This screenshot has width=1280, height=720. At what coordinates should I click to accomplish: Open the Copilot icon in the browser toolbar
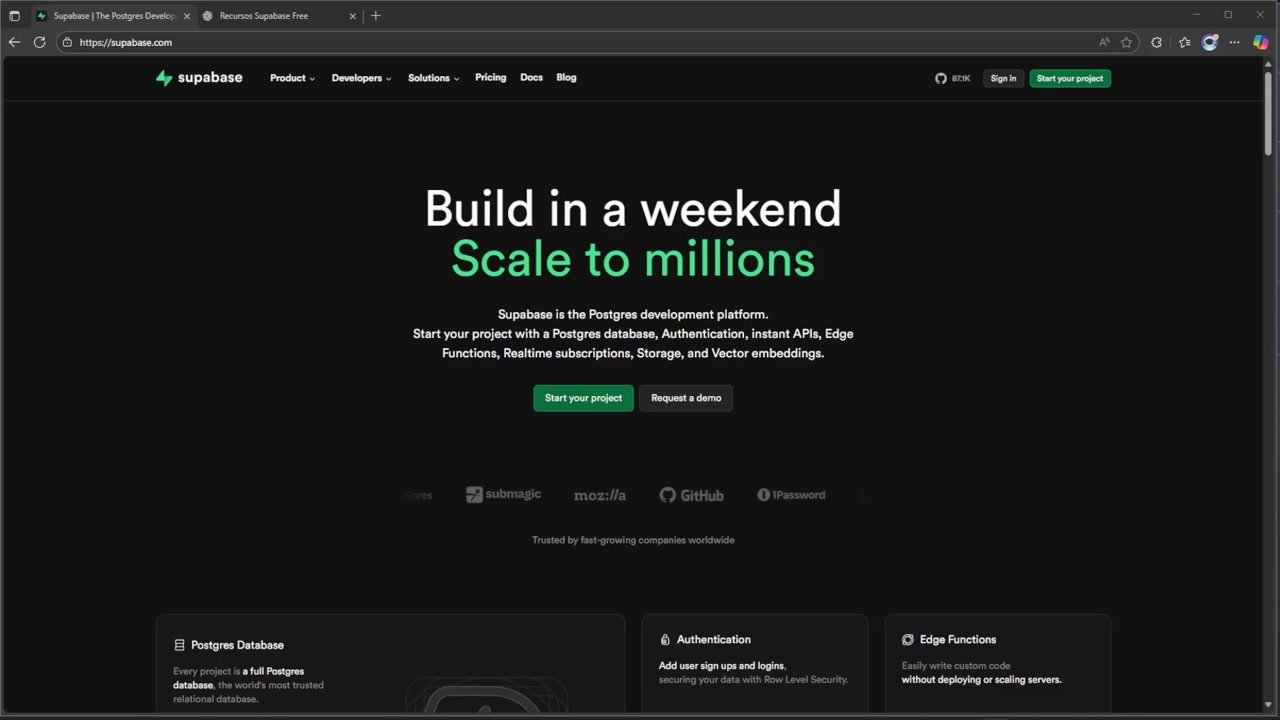tap(1261, 42)
